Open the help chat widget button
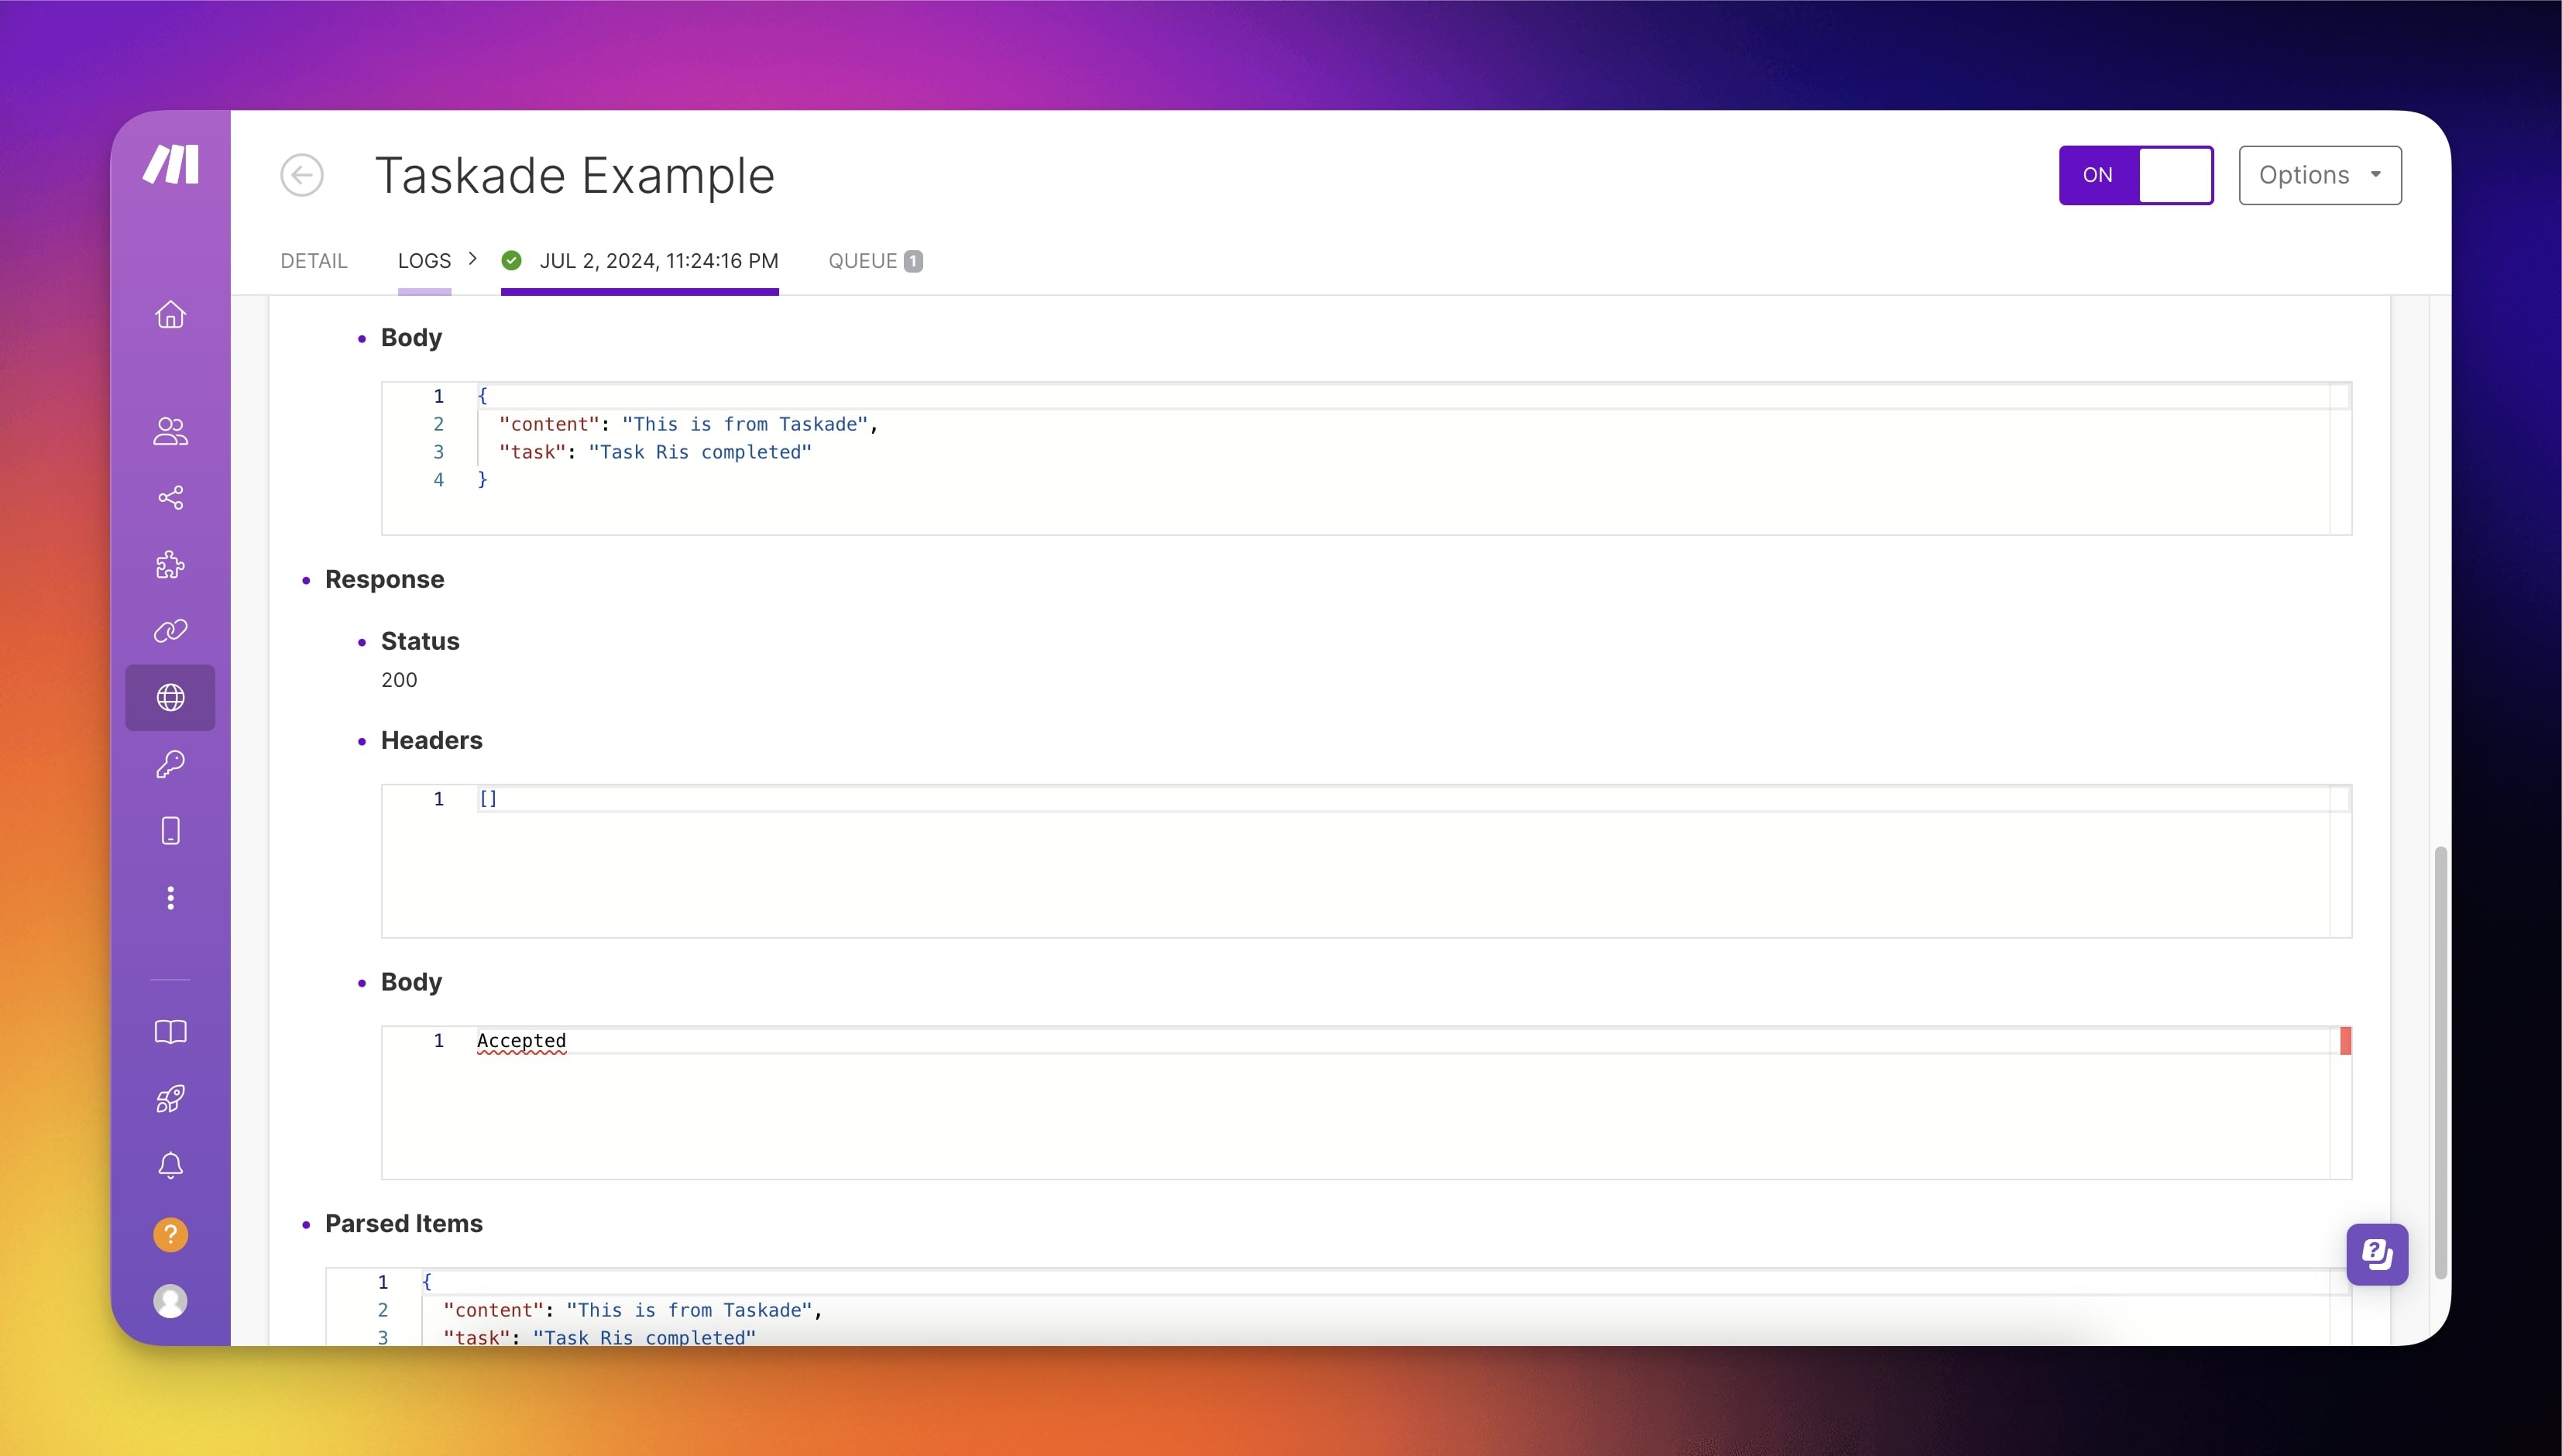Screen dimensions: 2562x1456 pos(2376,1254)
